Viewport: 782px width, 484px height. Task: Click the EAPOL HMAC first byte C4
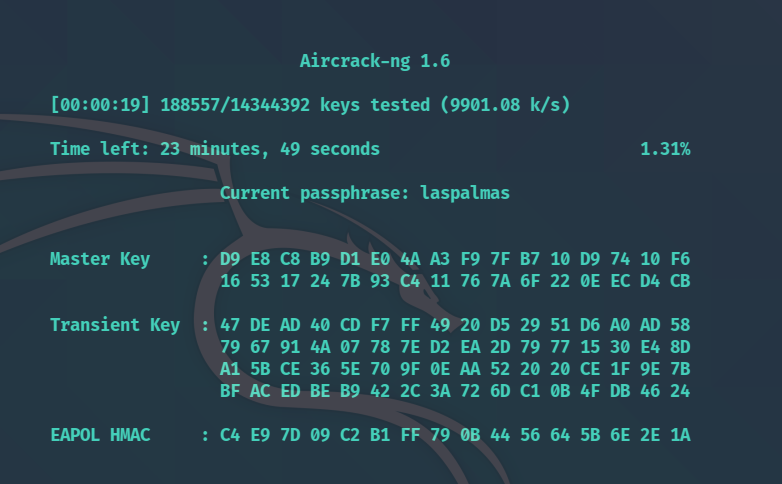230,435
